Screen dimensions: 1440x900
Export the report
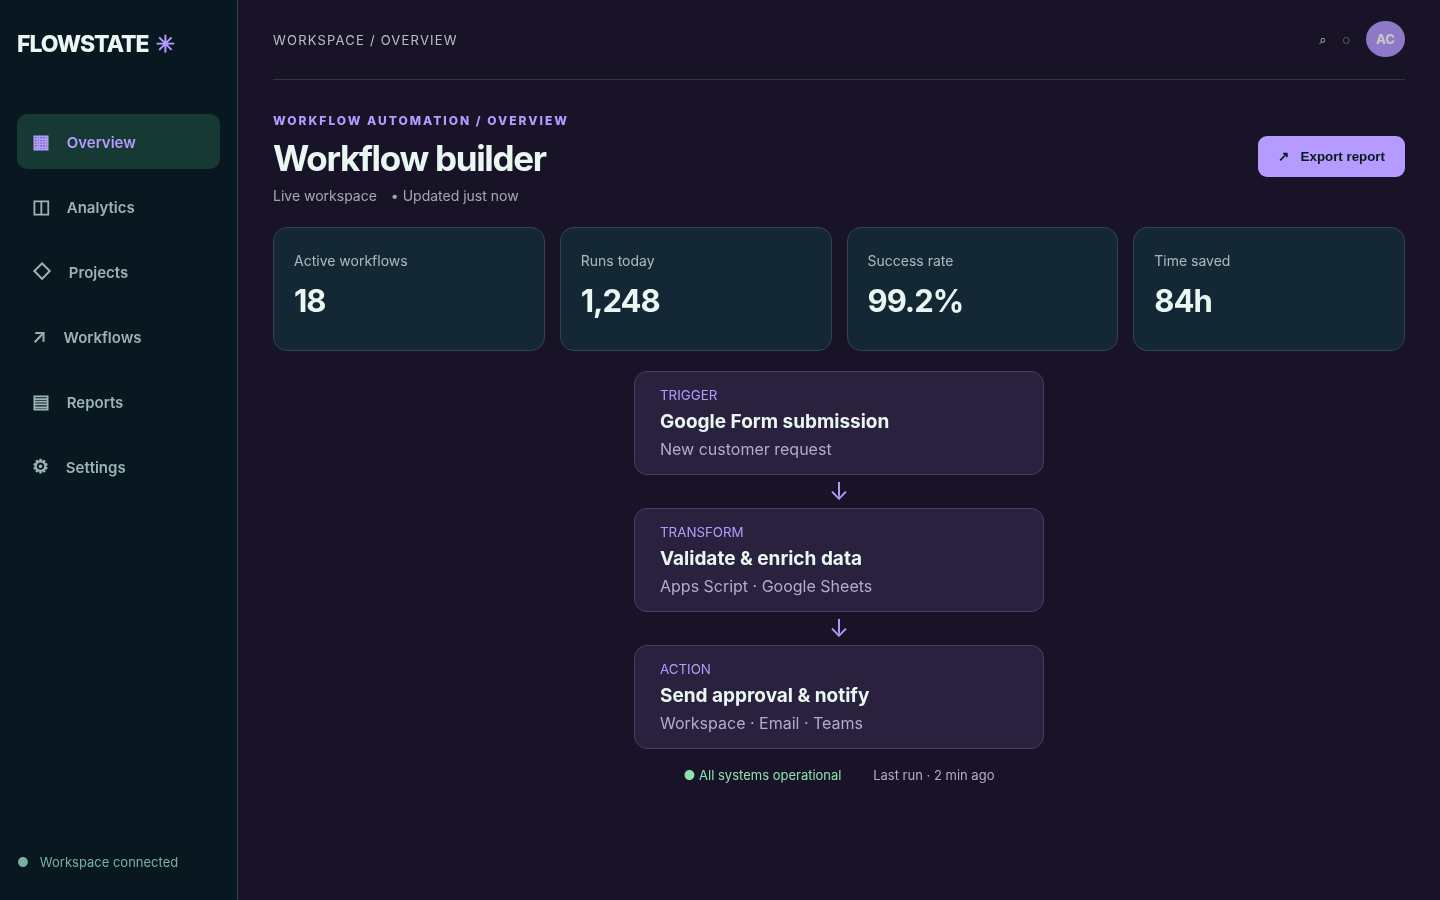(x=1331, y=156)
